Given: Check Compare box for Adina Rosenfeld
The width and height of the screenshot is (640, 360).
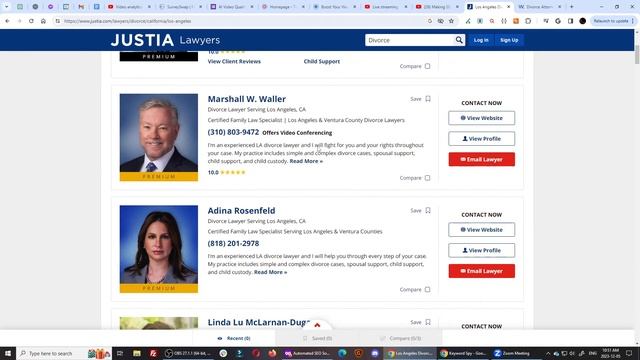Looking at the screenshot, I should [x=427, y=289].
